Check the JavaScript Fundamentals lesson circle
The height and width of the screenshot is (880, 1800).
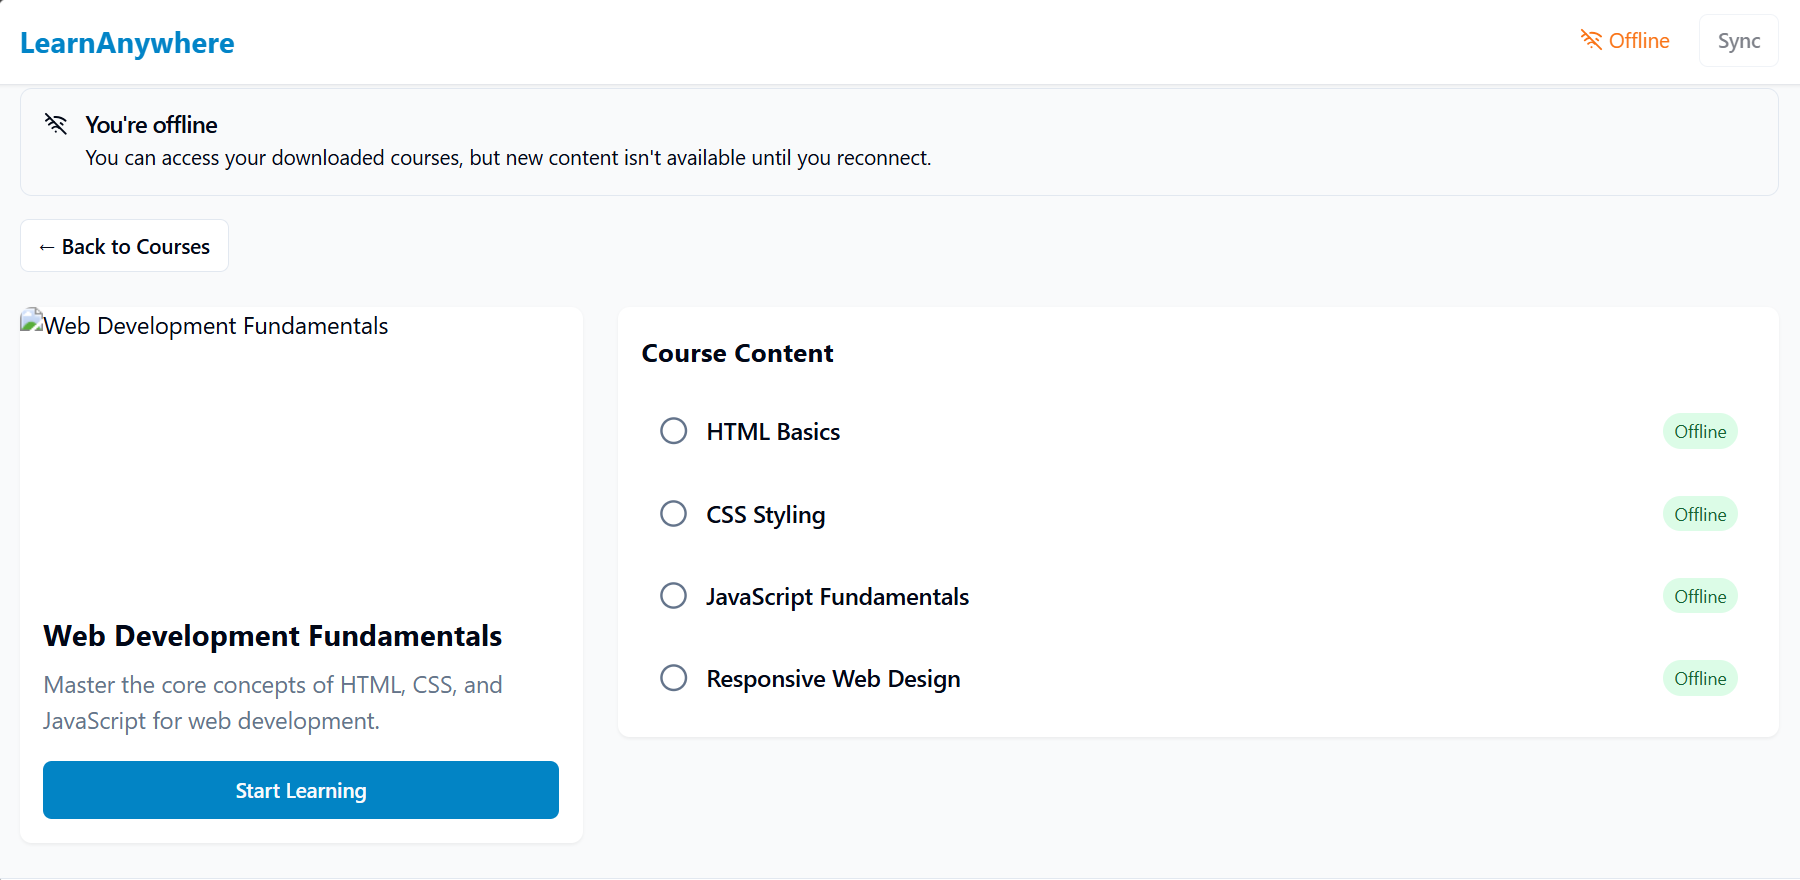tap(674, 596)
